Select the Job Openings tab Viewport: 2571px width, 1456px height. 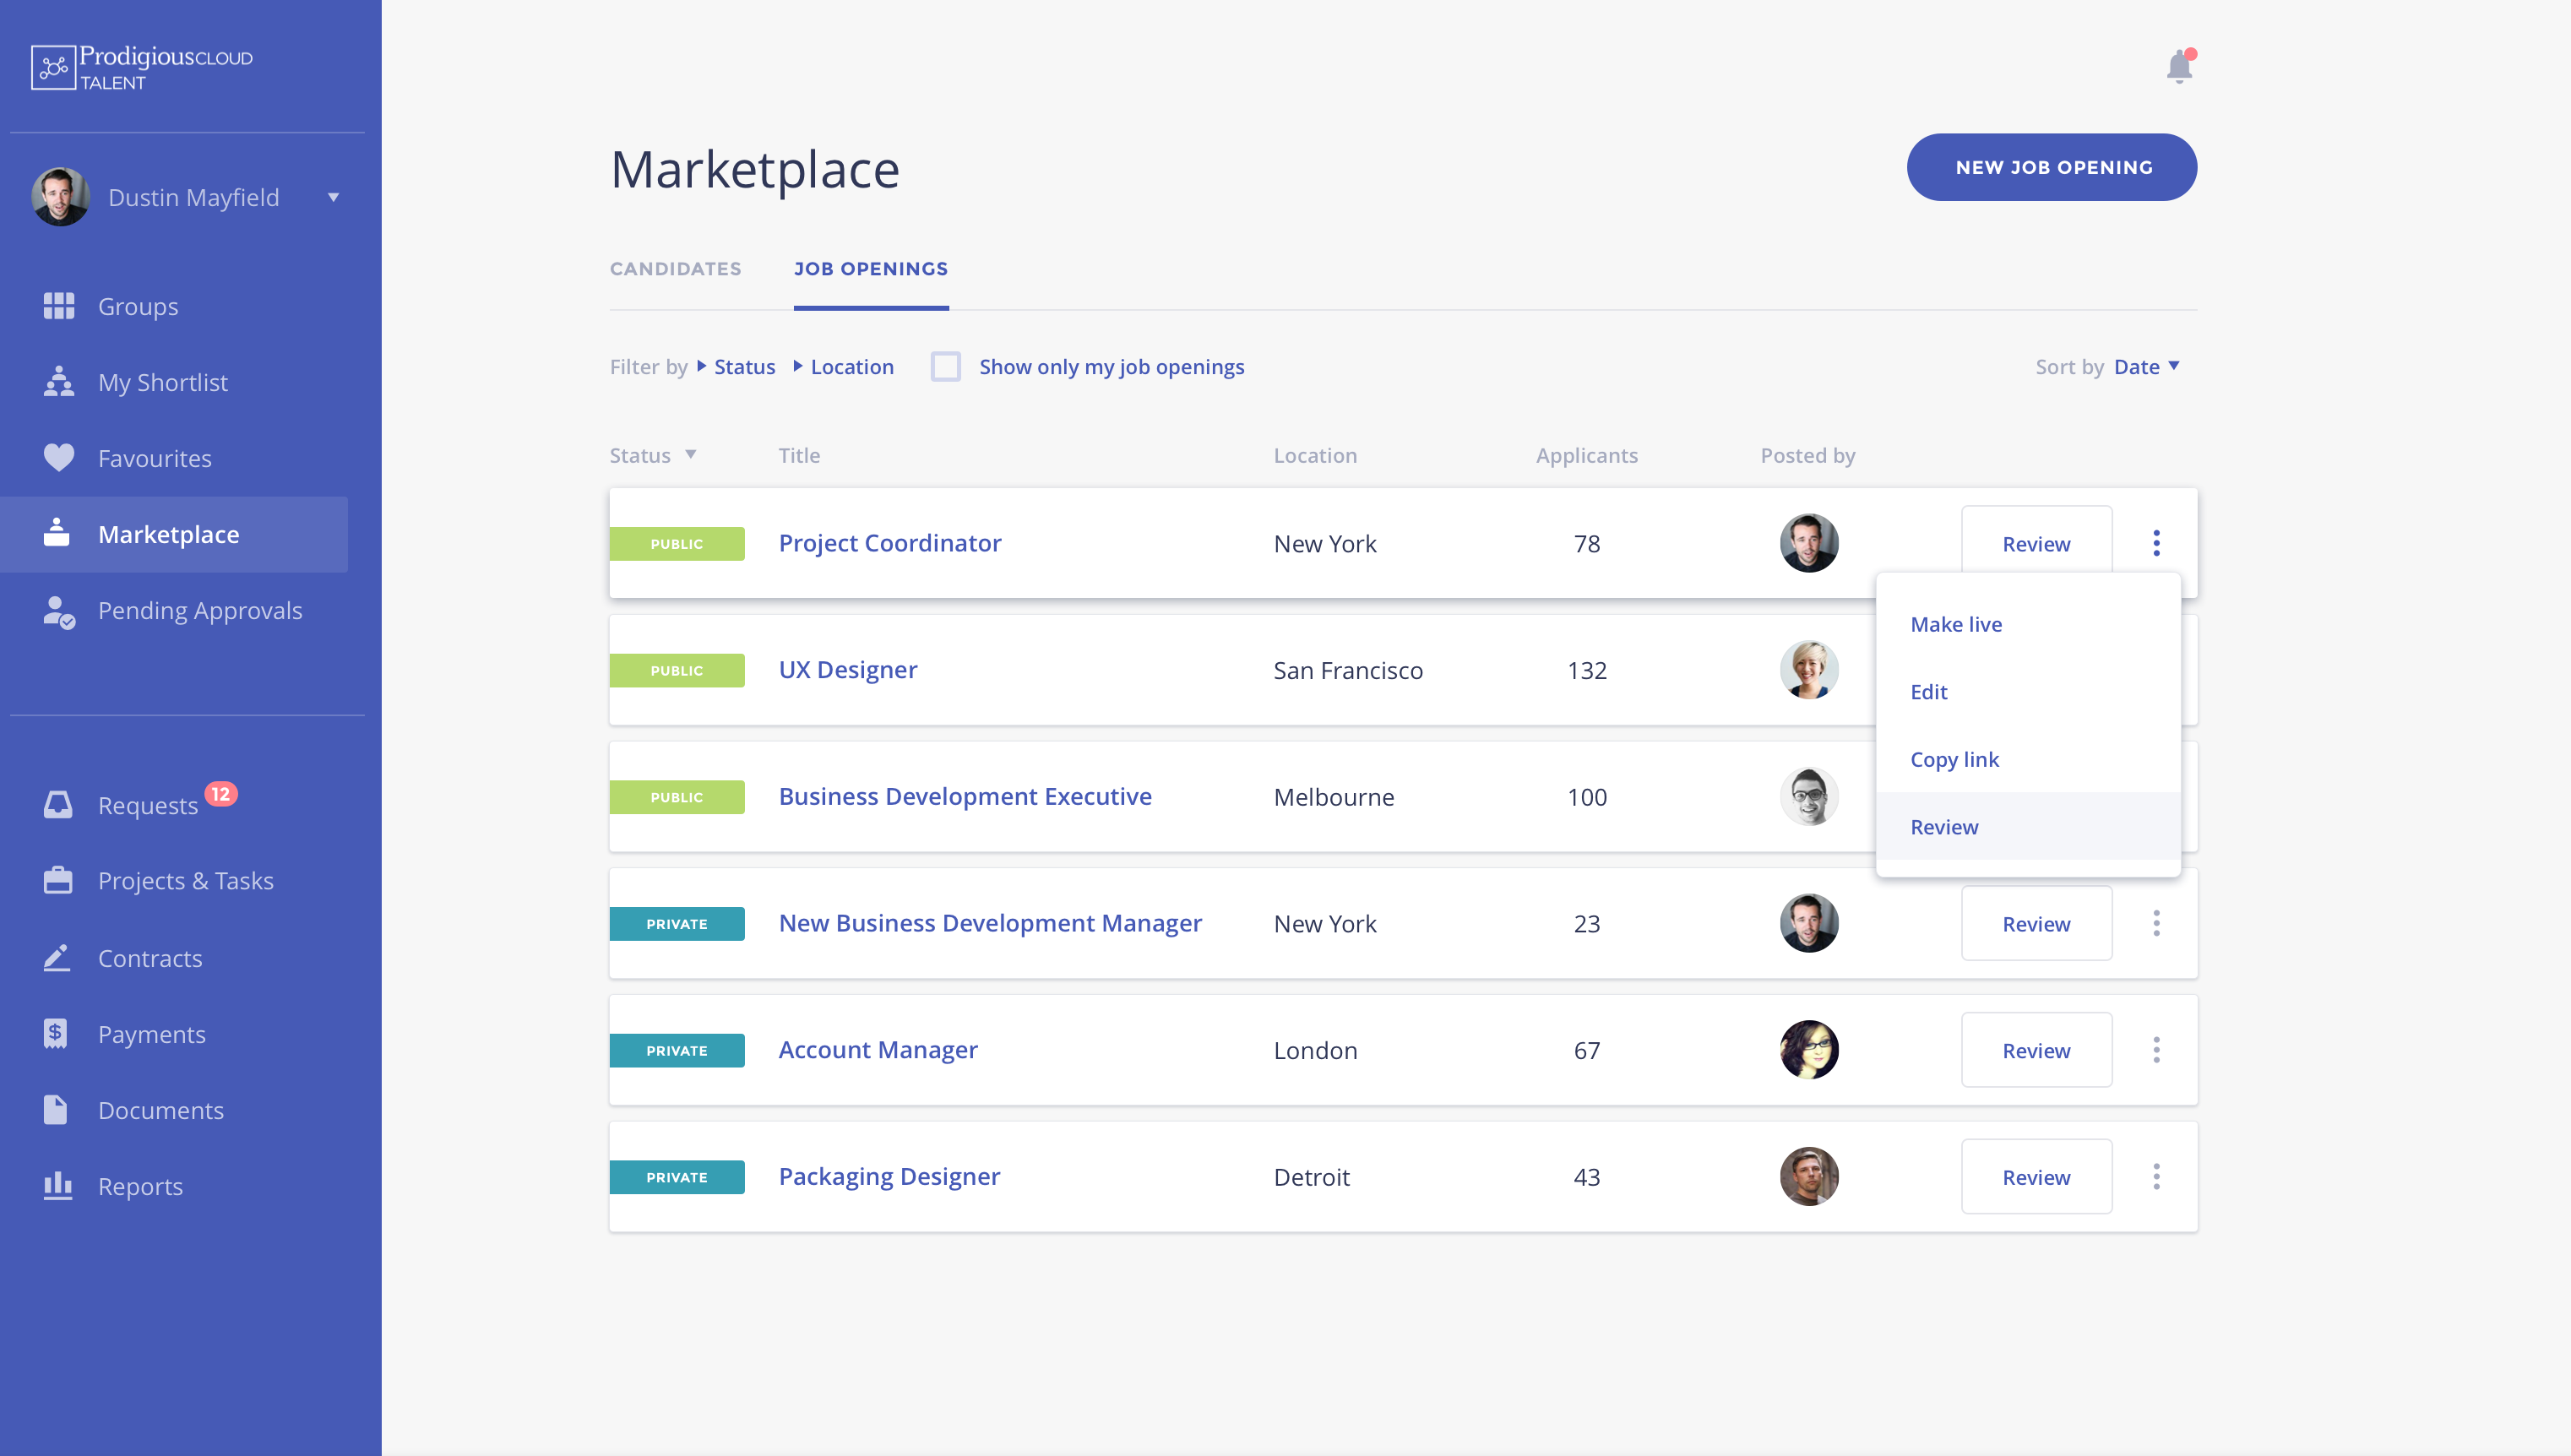(871, 269)
